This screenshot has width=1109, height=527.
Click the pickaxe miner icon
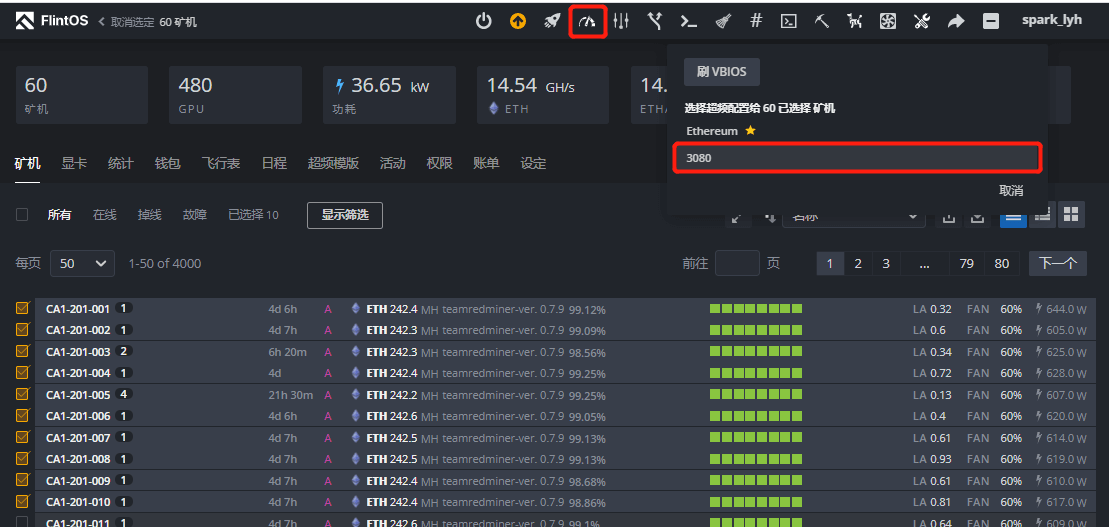pos(822,21)
